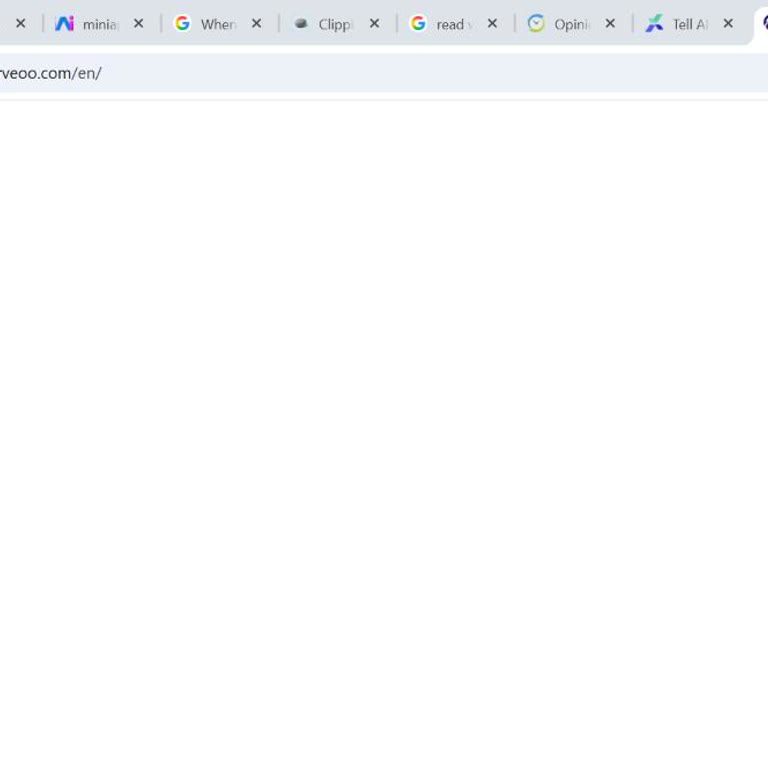Close the 'Clipp' tab
This screenshot has width=768, height=768.
pyautogui.click(x=375, y=24)
